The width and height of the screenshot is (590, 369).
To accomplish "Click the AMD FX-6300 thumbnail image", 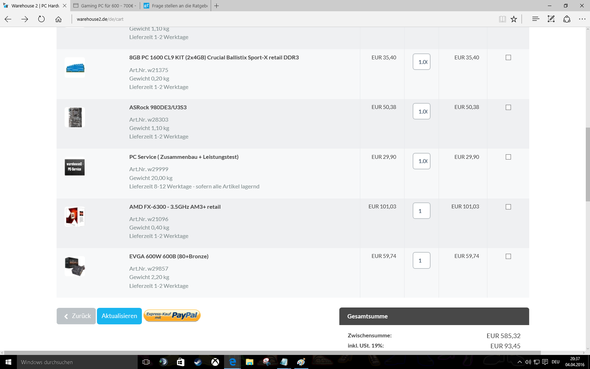I will pyautogui.click(x=75, y=216).
